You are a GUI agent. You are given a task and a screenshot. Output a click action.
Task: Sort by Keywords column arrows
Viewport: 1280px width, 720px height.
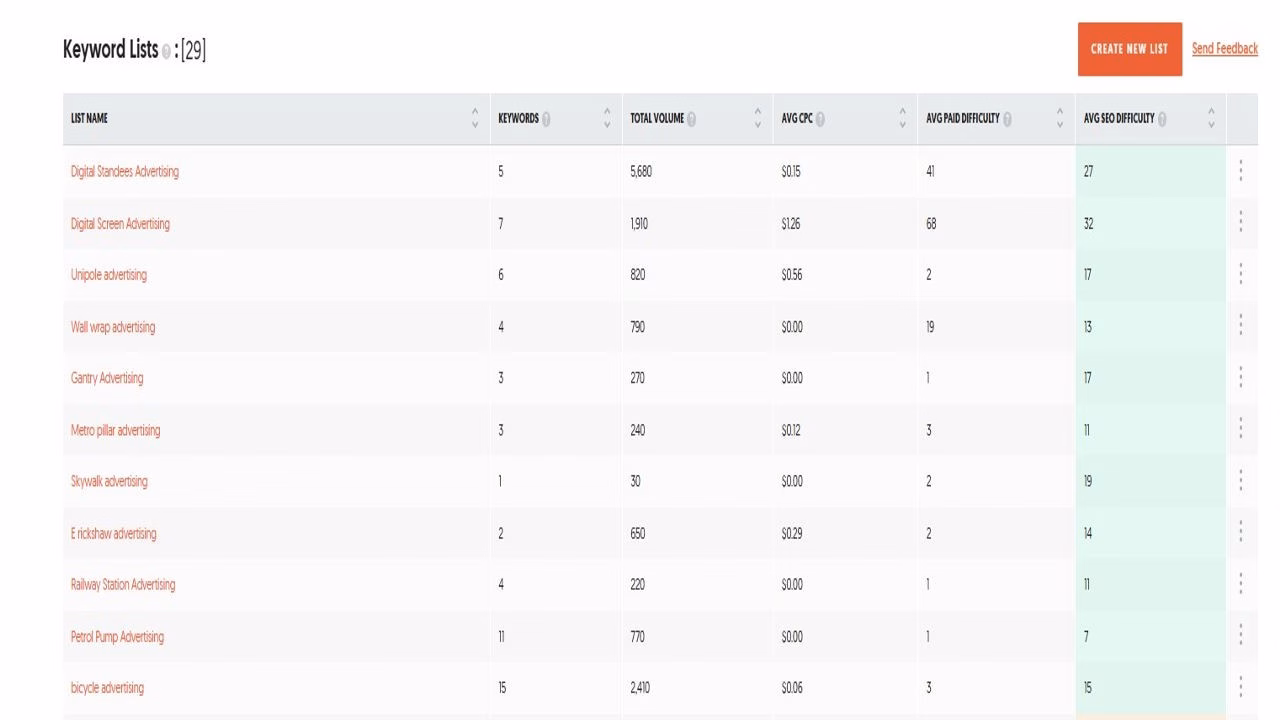tap(607, 118)
